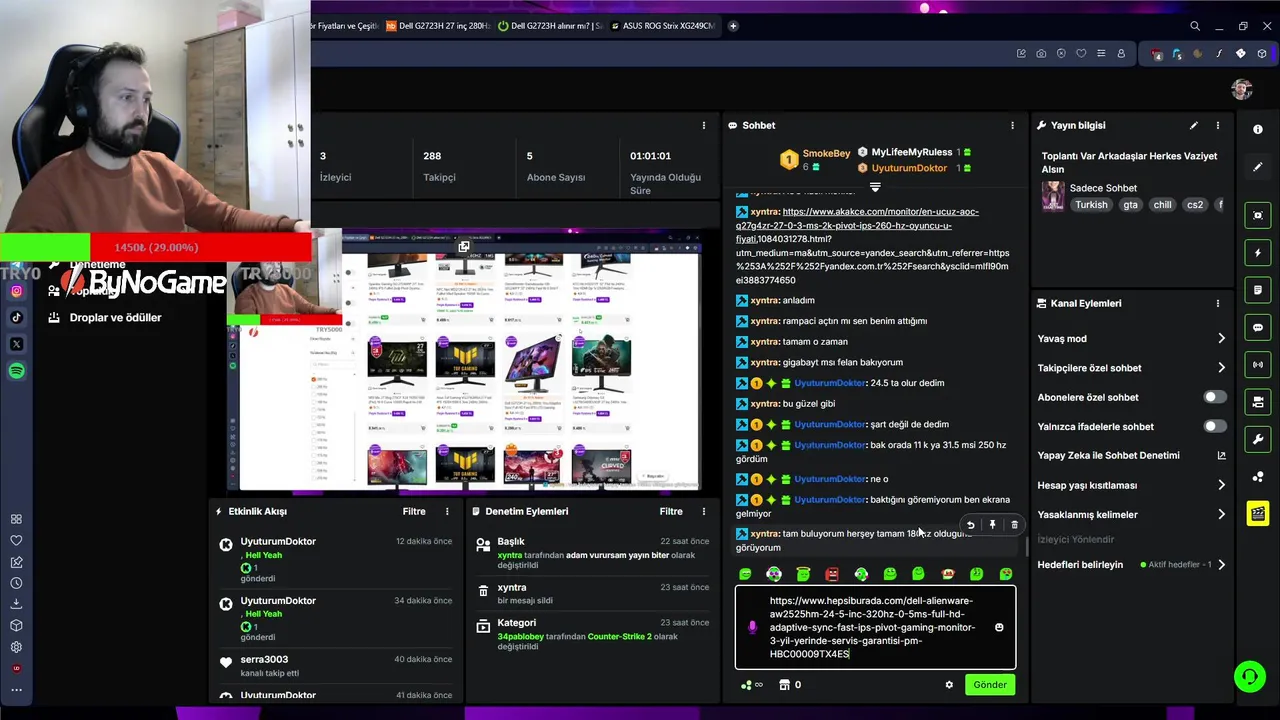
Task: Switch to Dell G2723H alınır mı tab
Action: point(550,26)
